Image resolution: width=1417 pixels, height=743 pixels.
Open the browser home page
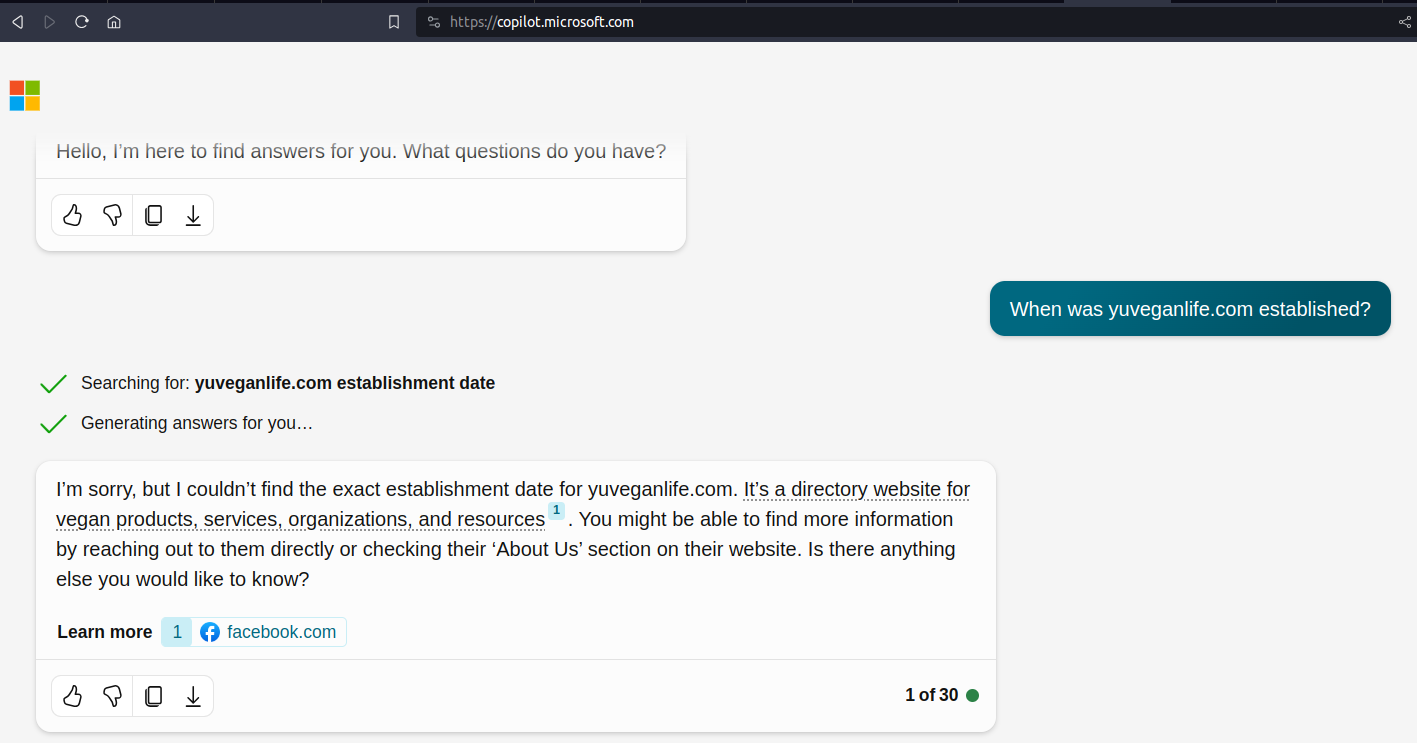click(x=114, y=22)
